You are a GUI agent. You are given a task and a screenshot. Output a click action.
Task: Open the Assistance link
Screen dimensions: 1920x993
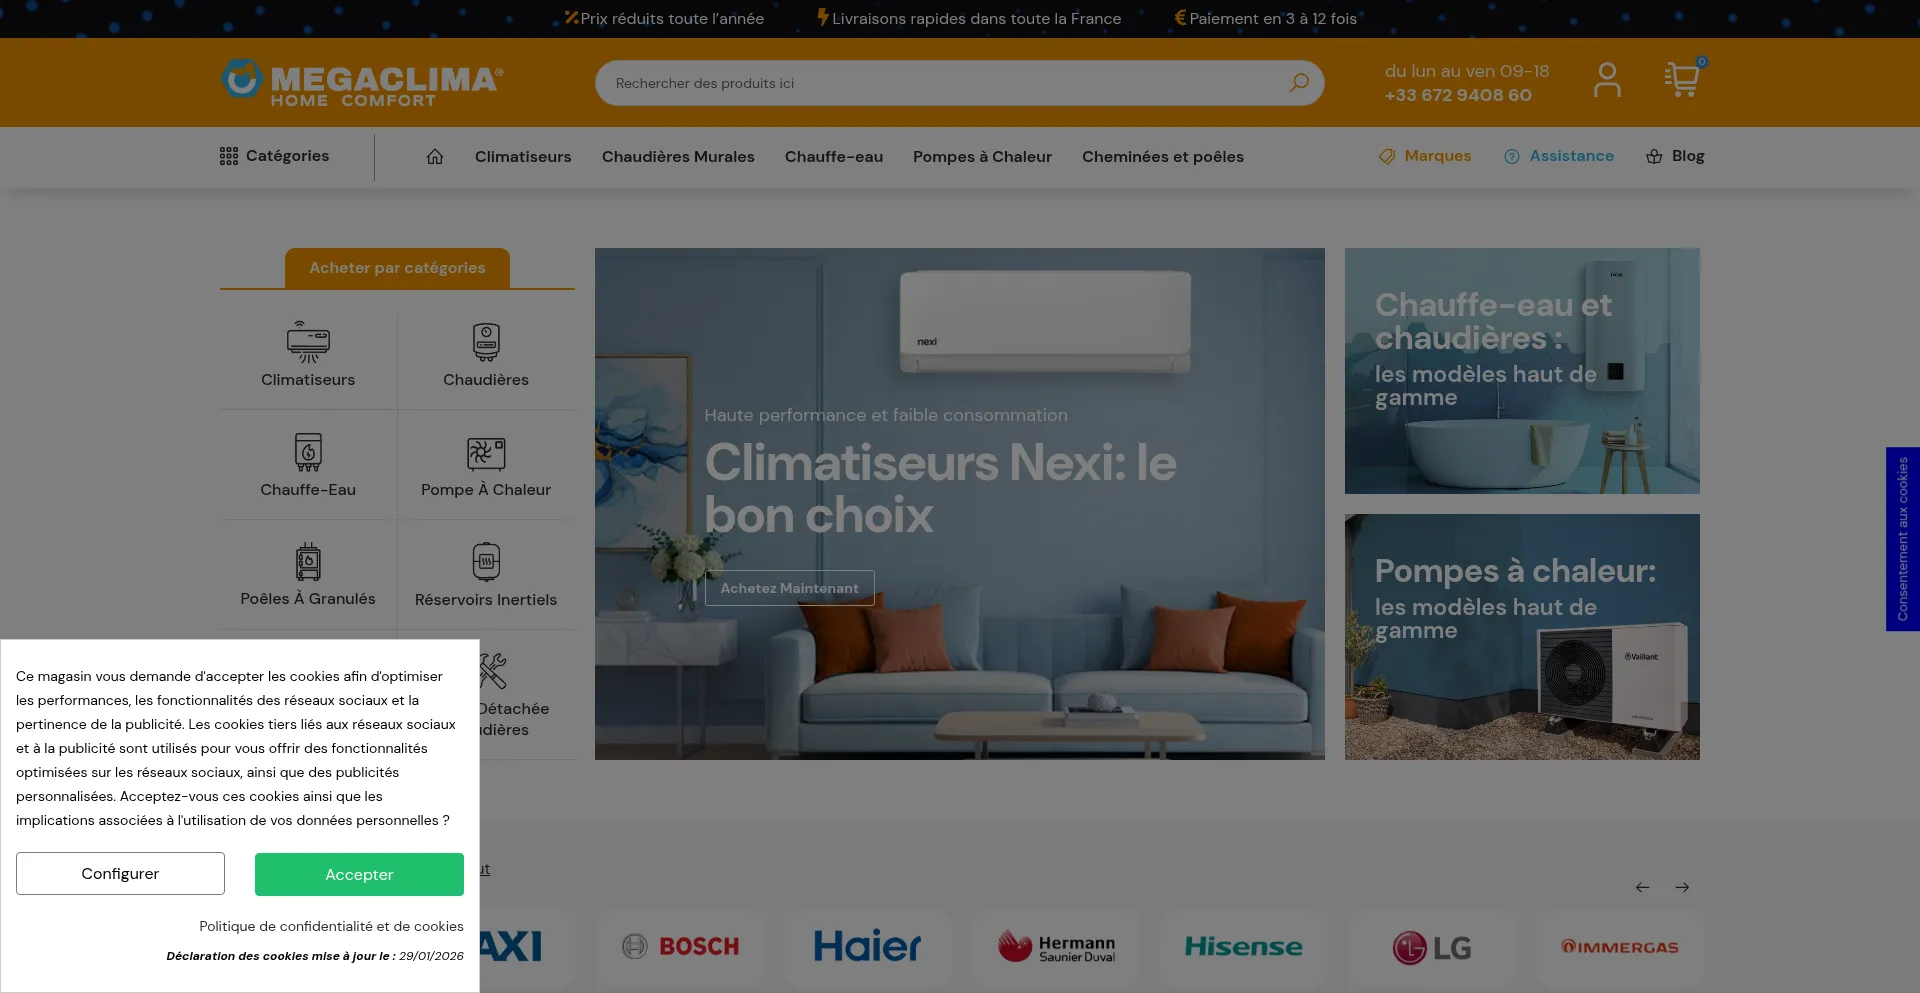[1559, 156]
